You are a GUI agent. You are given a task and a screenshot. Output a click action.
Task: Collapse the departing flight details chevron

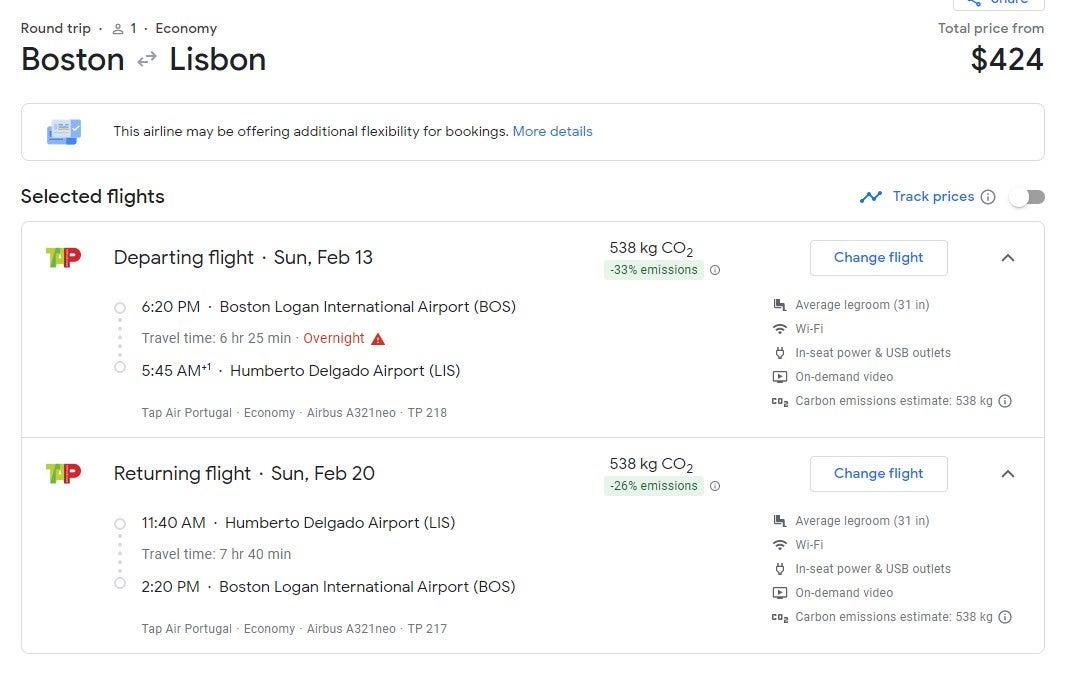point(1008,258)
